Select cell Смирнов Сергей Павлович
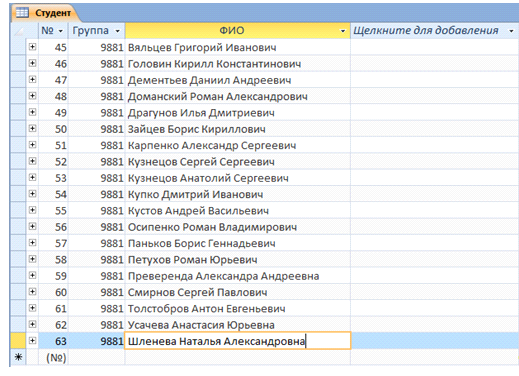Screen dimensions: 519x376 [238, 292]
